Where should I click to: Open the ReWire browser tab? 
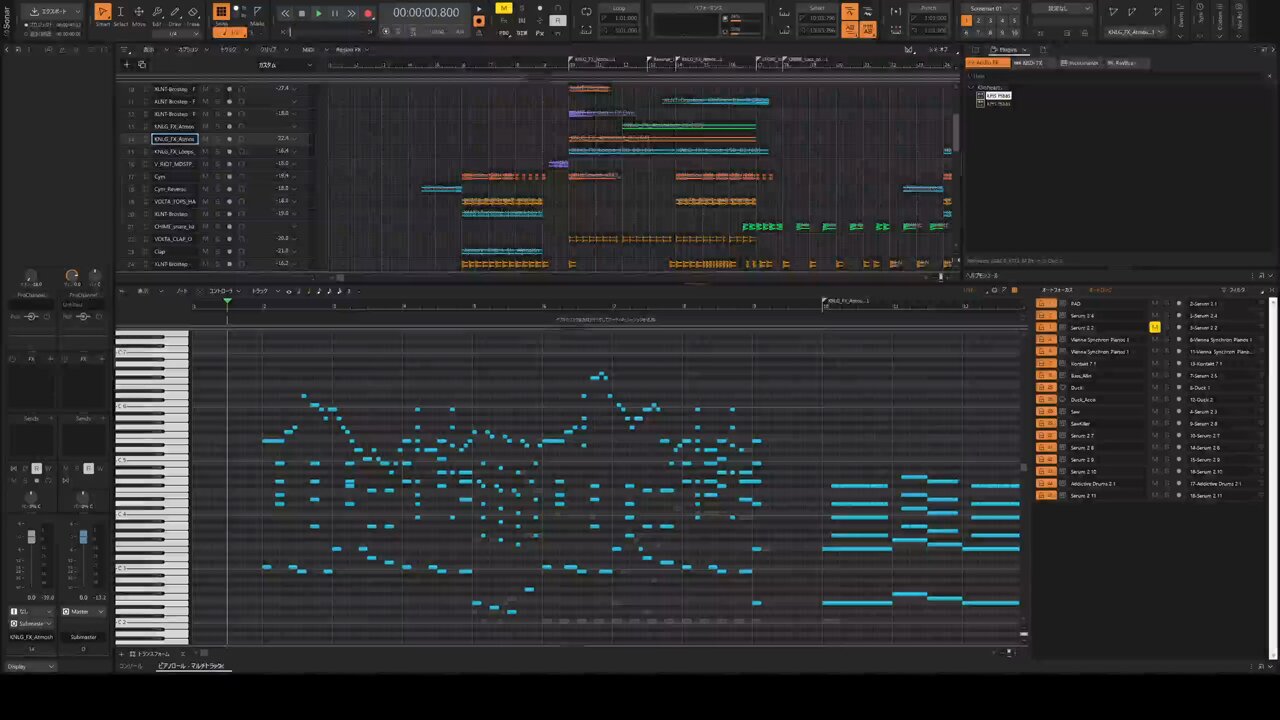coord(1123,63)
